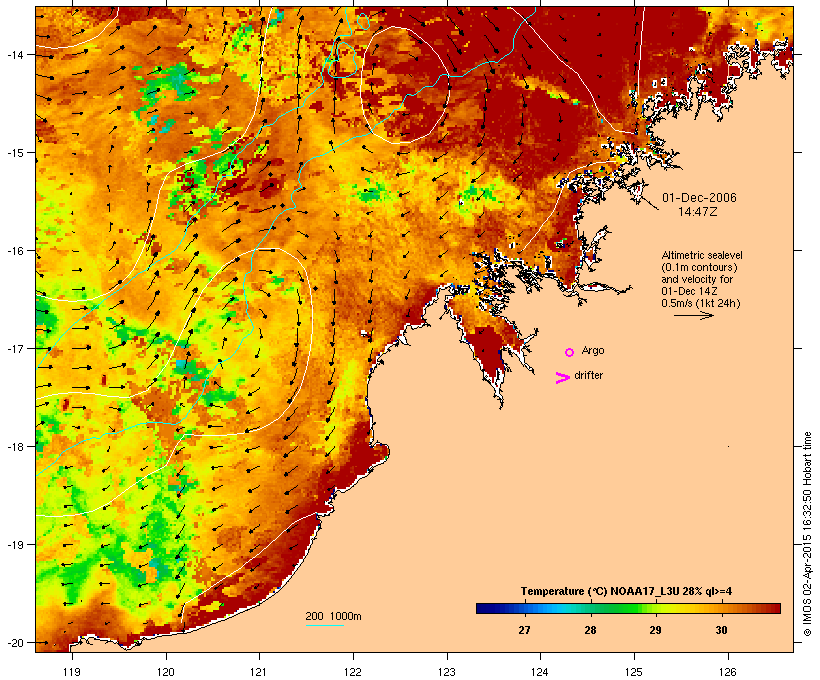Click the '120' longitude axis label
This screenshot has height=680, width=820.
[x=166, y=672]
